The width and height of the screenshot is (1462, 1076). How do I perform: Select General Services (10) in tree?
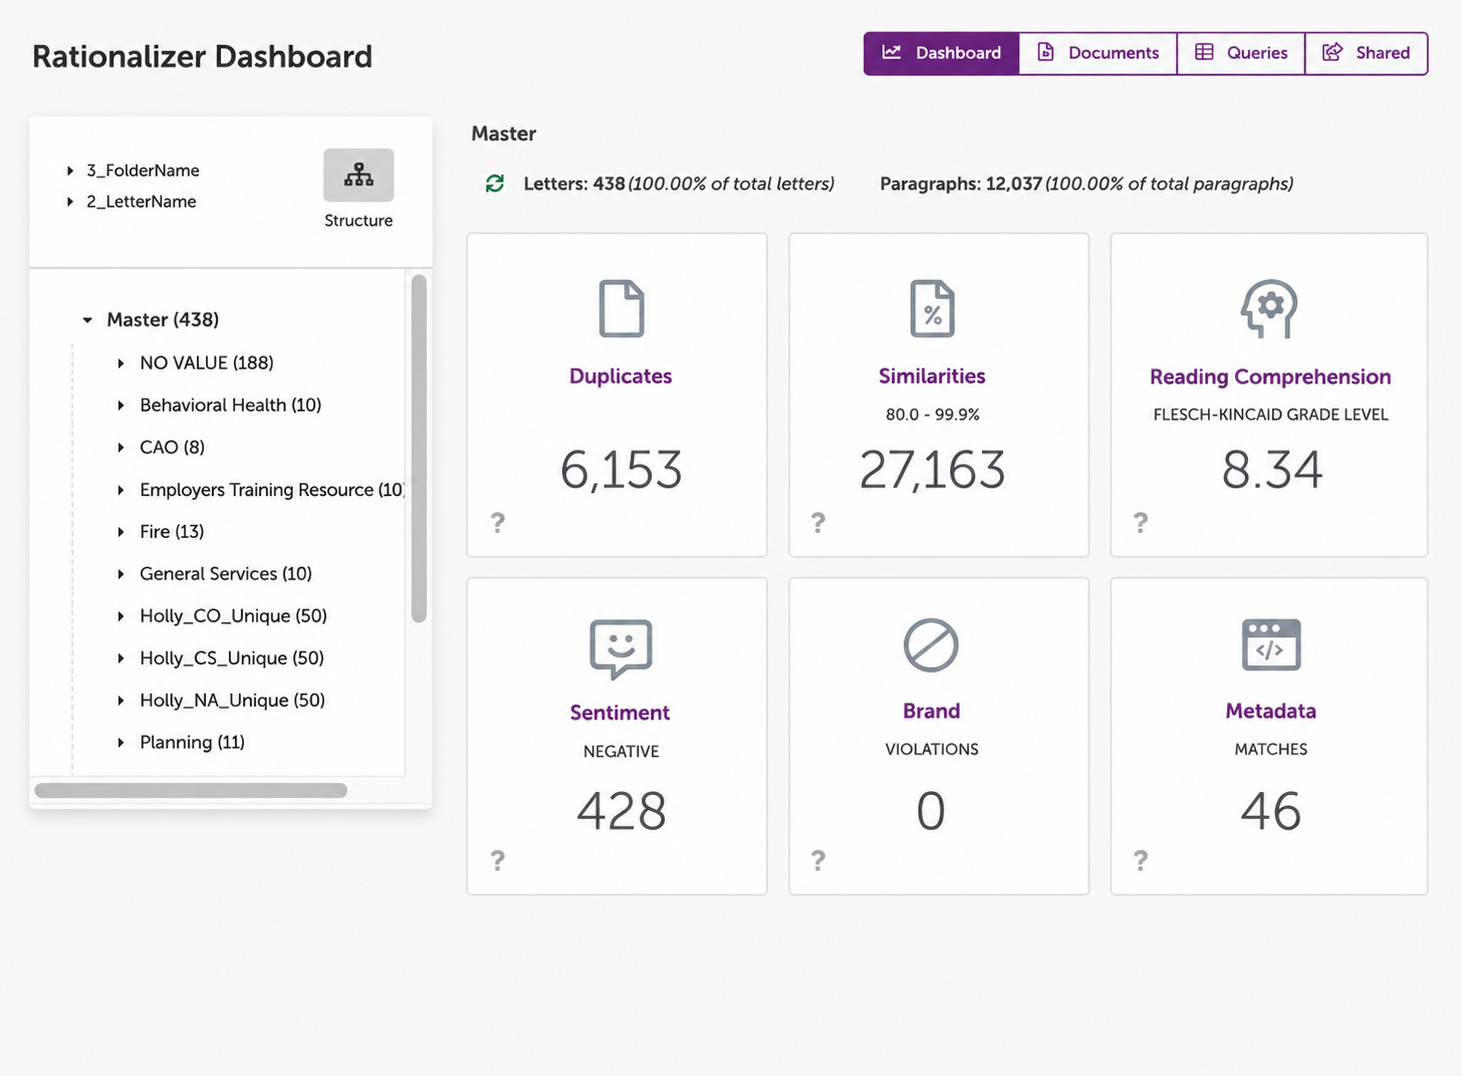(x=226, y=574)
